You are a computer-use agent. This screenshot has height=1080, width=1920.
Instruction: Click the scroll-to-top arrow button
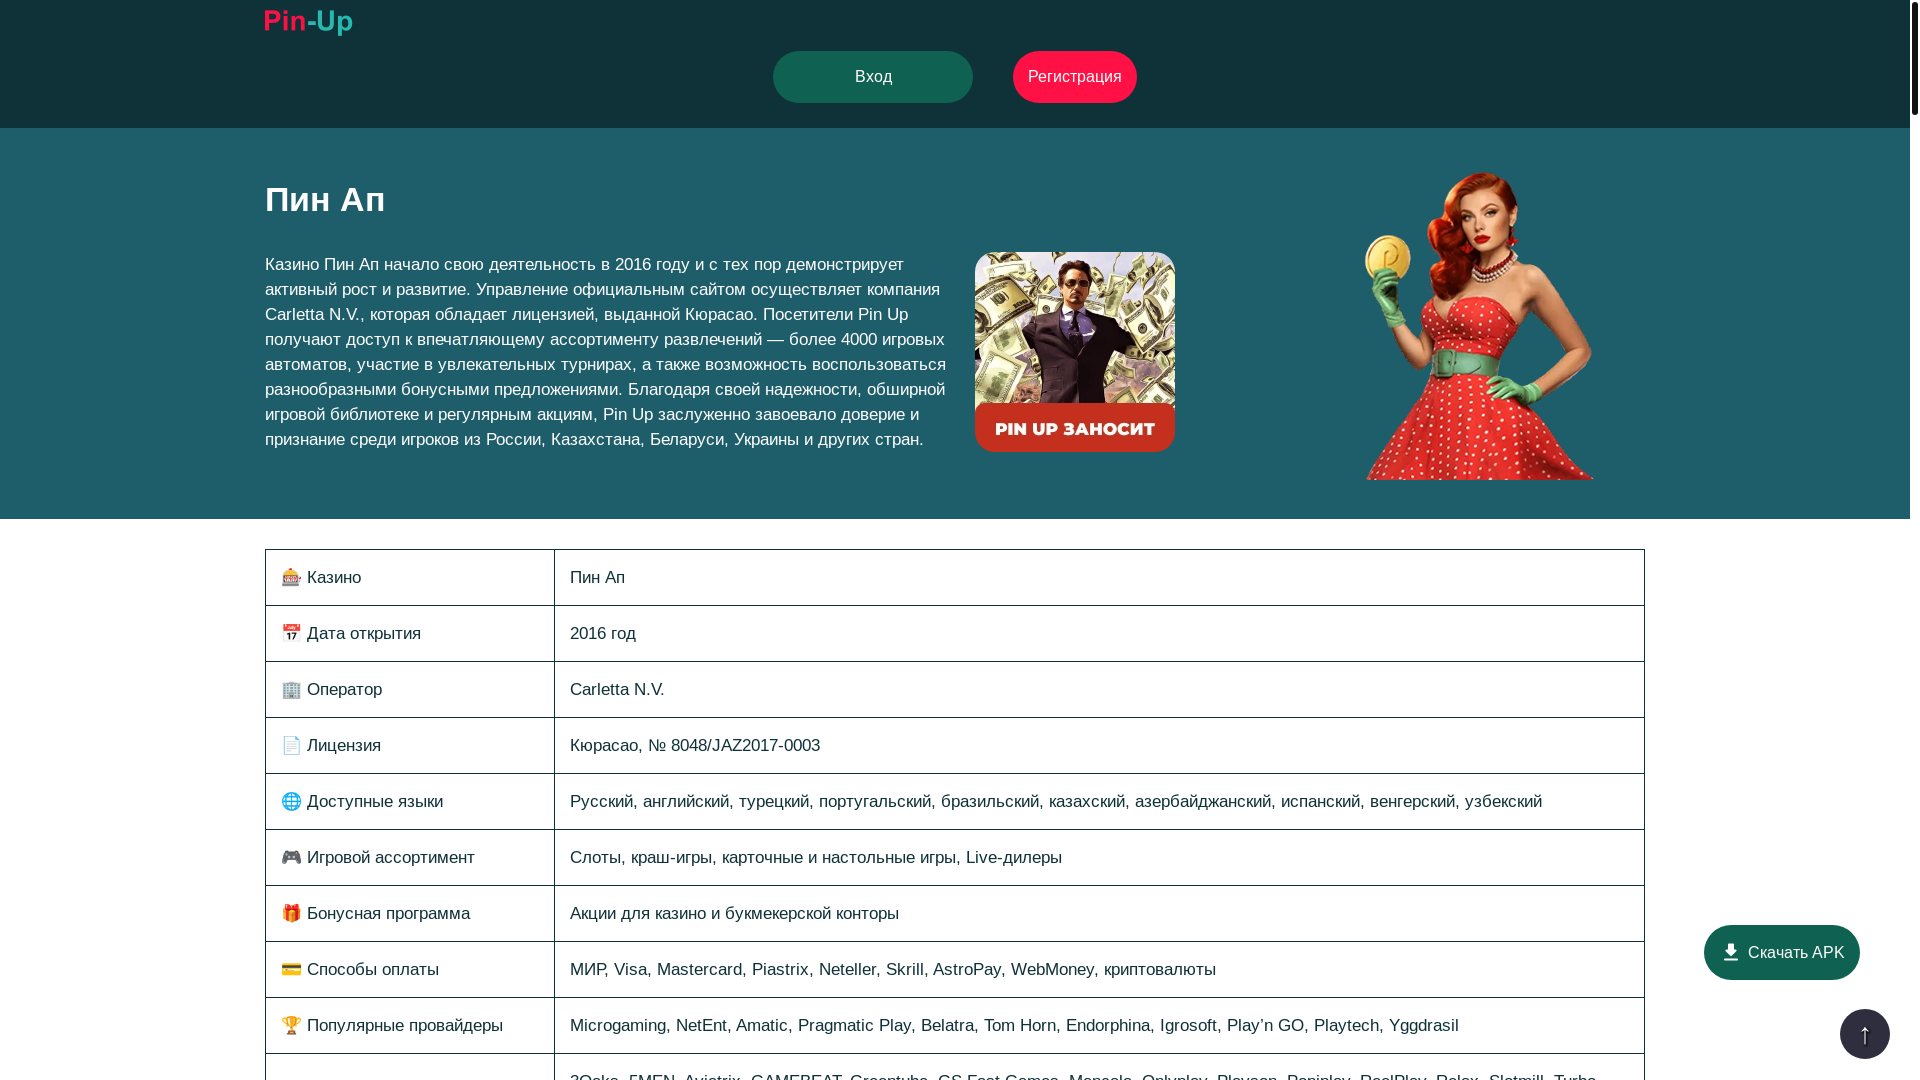point(1864,1033)
